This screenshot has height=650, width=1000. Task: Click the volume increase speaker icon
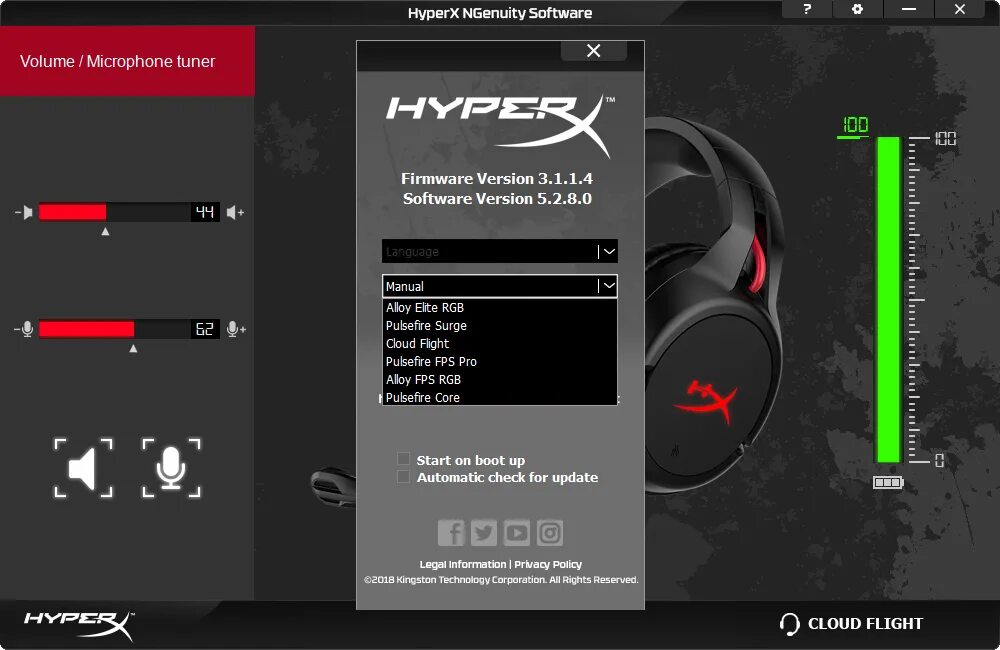(235, 212)
